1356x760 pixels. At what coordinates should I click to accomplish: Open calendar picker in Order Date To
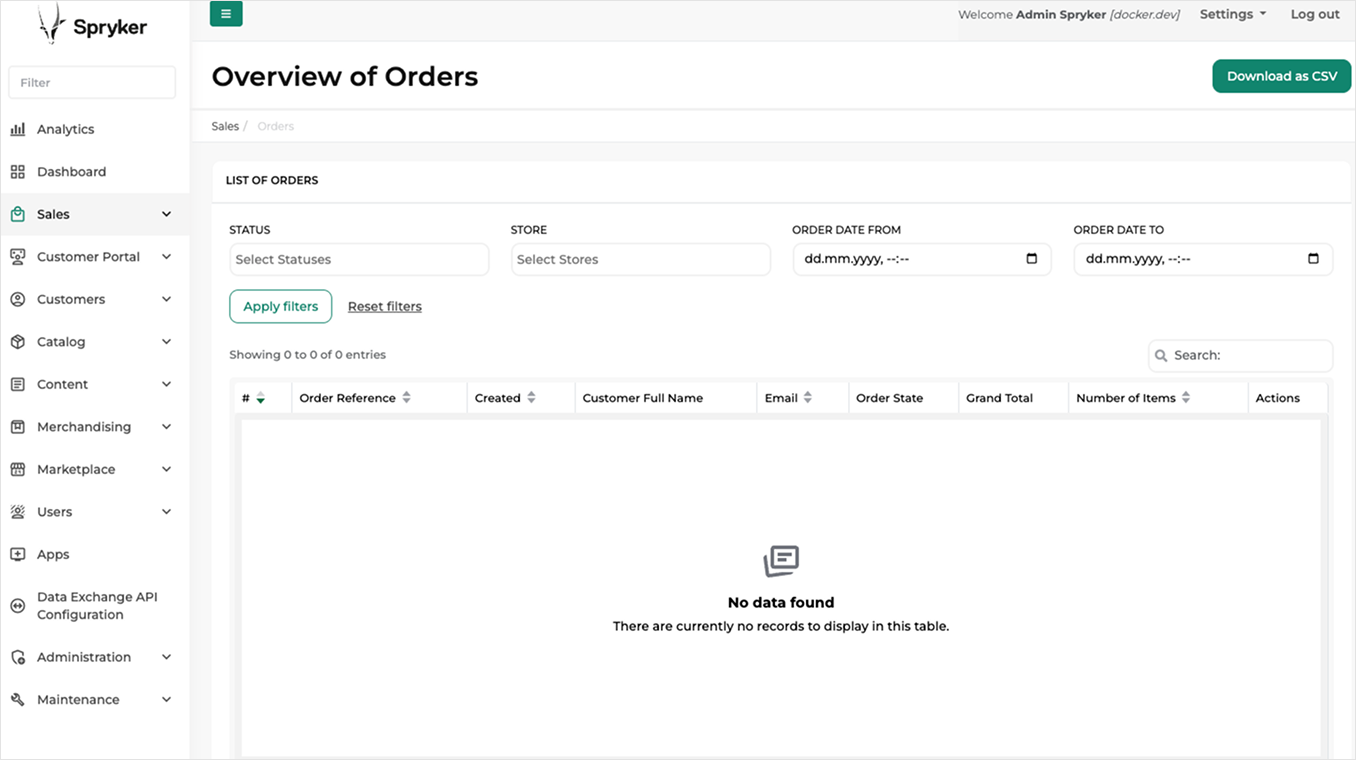1313,259
